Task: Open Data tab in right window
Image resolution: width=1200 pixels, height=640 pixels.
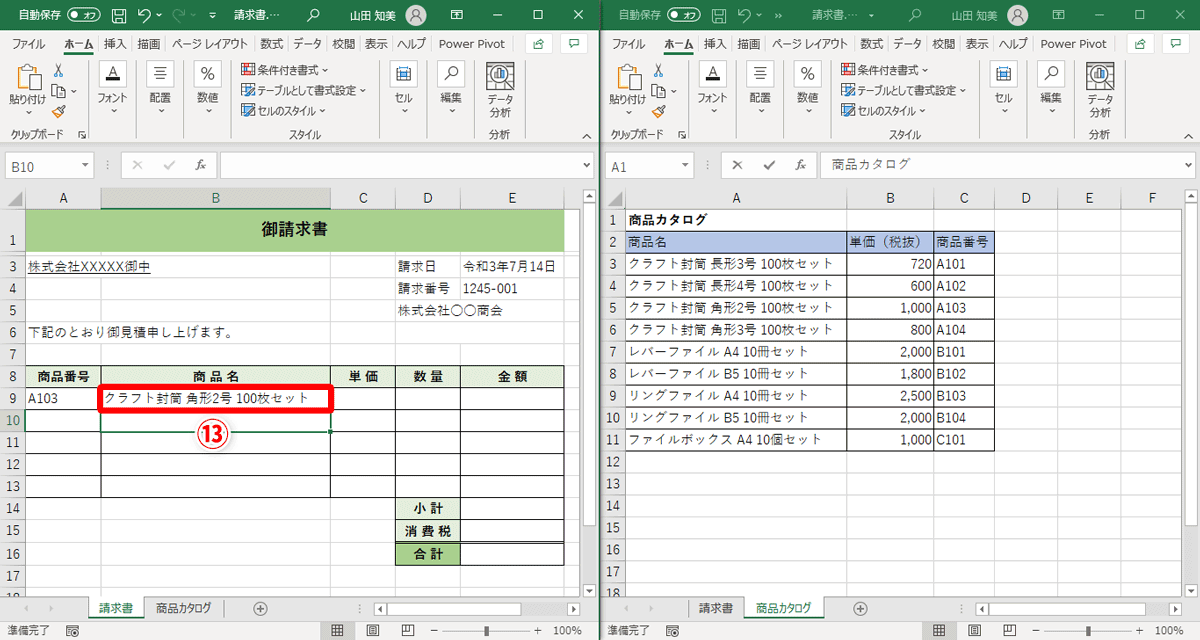Action: (908, 44)
